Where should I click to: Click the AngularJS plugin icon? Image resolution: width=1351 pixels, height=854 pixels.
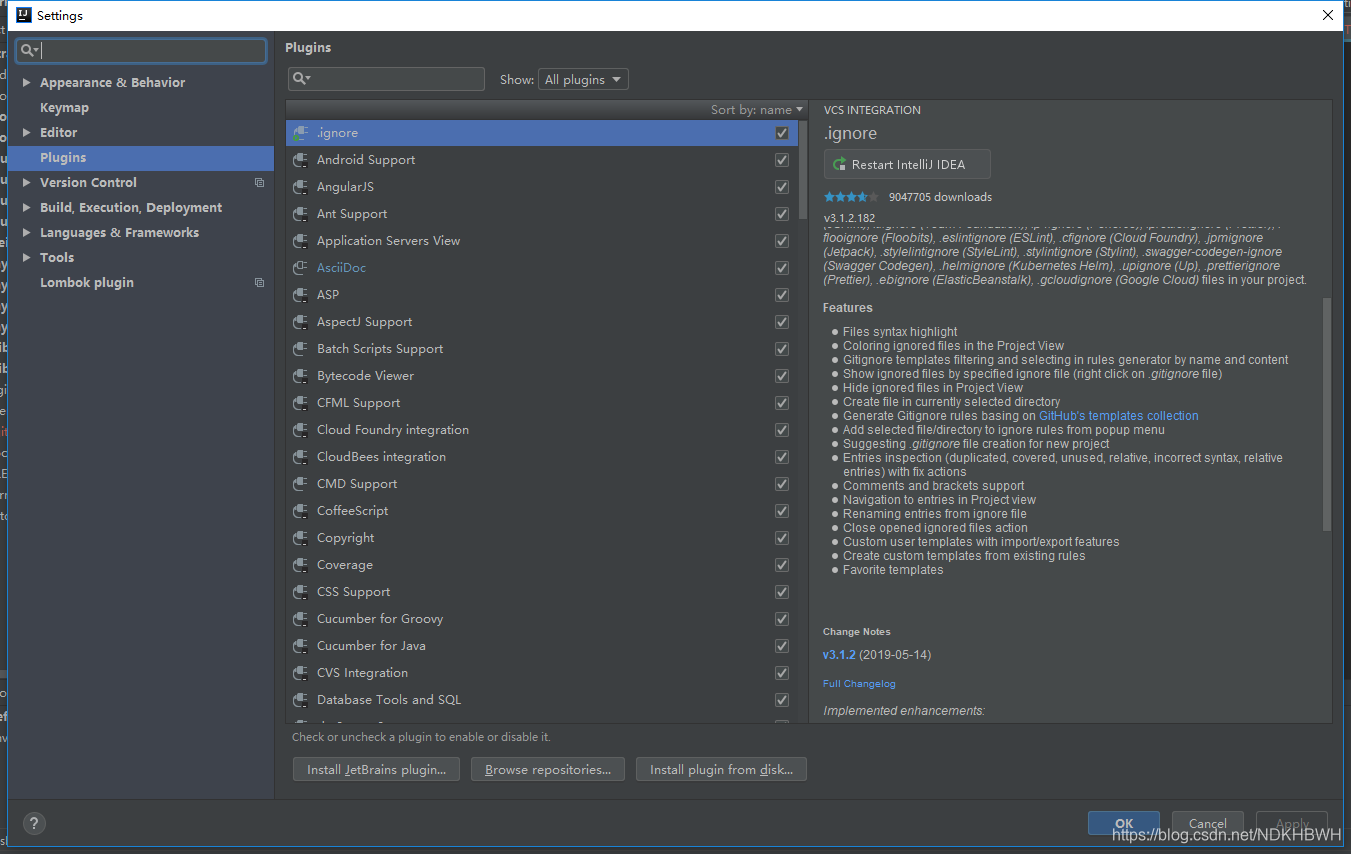pos(299,187)
